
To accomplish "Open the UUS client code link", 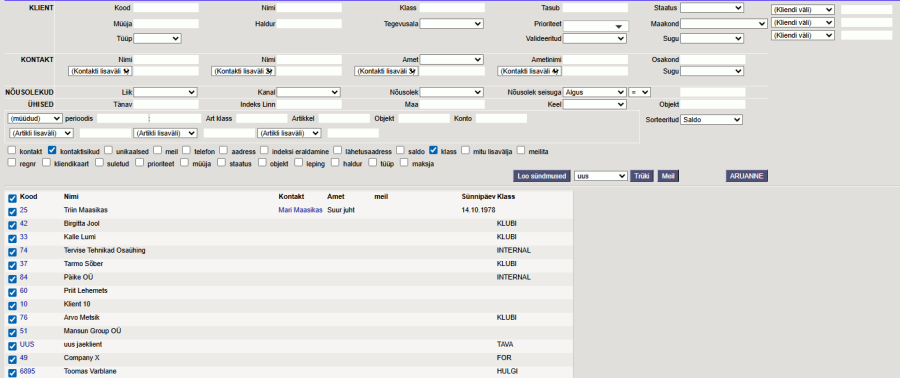I will point(27,344).
